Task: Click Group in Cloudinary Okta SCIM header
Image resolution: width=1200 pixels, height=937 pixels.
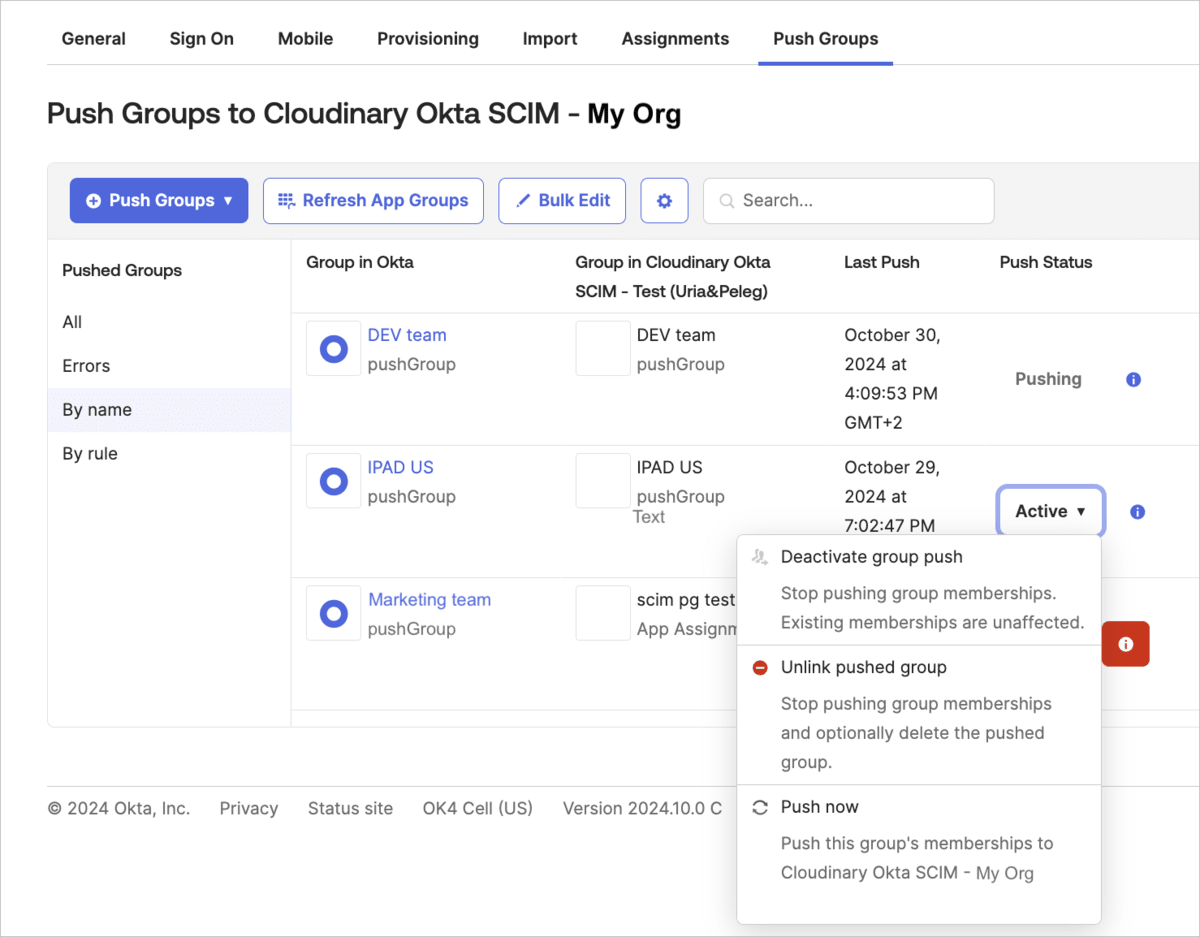Action: pyautogui.click(x=673, y=277)
